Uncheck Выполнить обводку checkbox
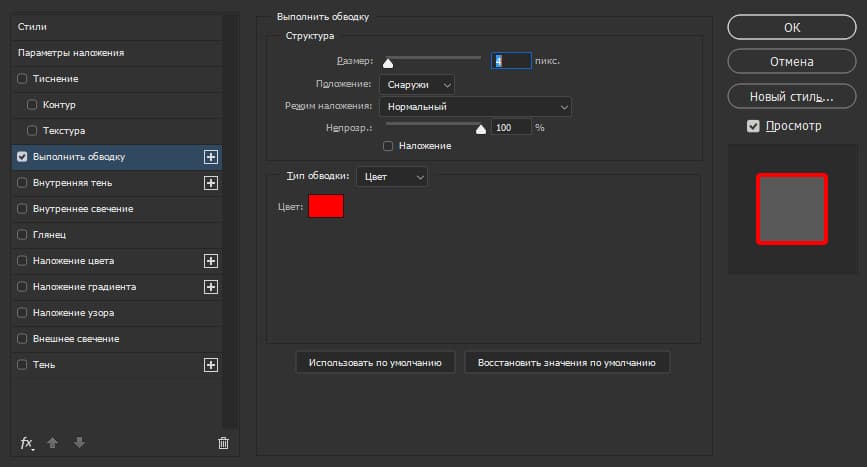867x467 pixels. click(x=22, y=156)
